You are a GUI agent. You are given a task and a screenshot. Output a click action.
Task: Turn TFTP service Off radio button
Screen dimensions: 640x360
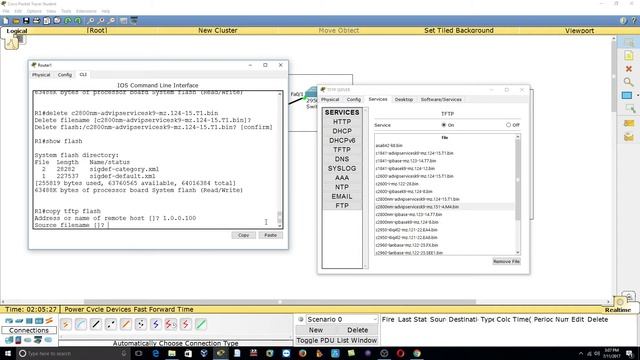508,125
